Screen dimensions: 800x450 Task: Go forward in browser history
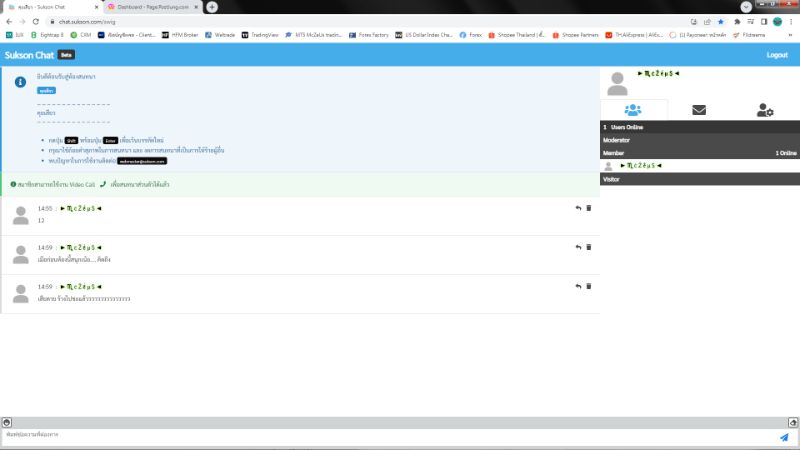pyautogui.click(x=22, y=22)
